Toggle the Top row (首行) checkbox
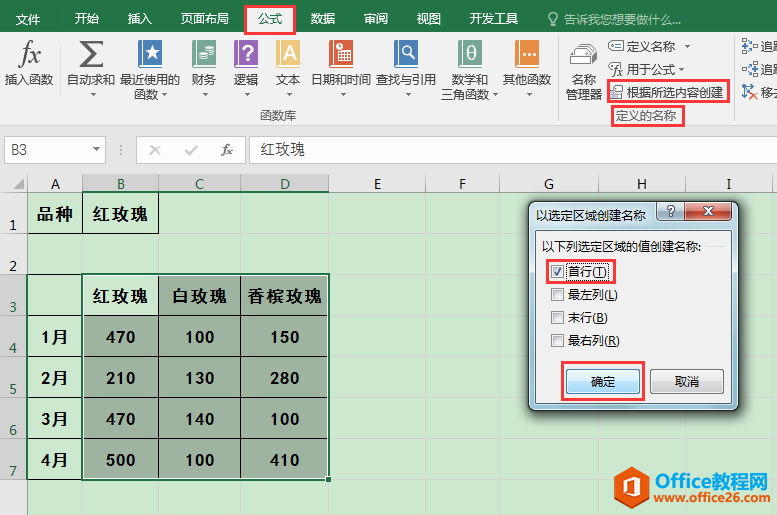 [557, 272]
